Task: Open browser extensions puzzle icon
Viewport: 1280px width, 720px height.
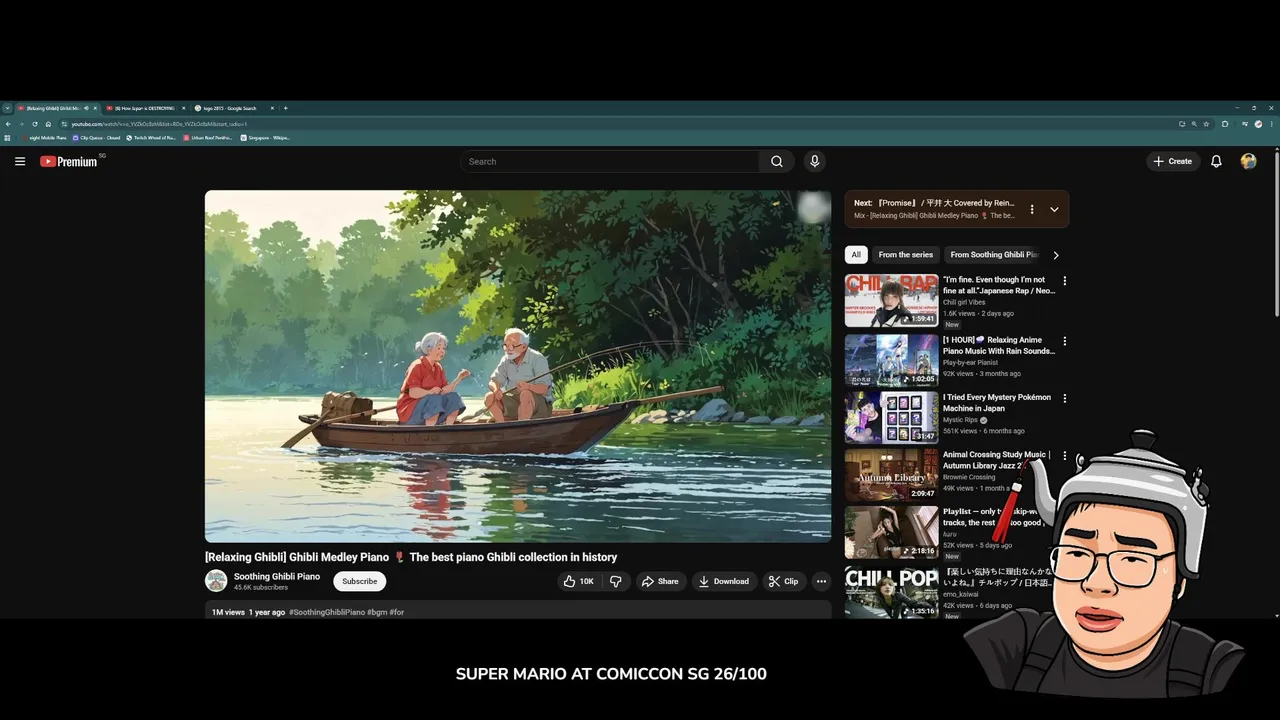Action: pos(1225,124)
